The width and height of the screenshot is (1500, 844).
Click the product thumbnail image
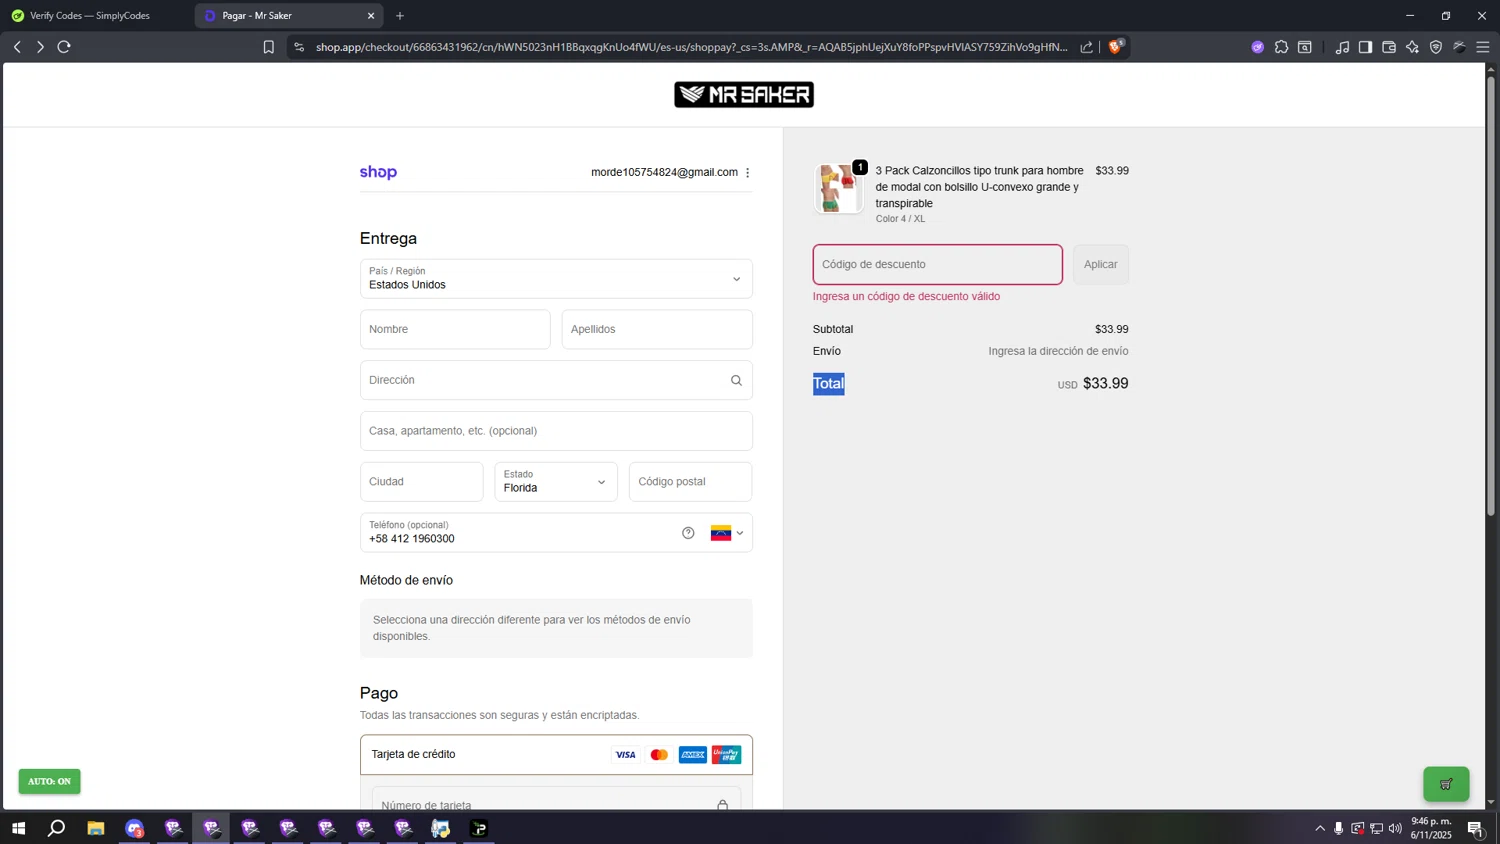click(x=838, y=189)
